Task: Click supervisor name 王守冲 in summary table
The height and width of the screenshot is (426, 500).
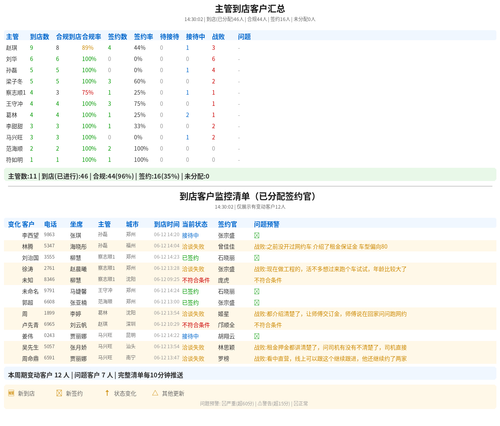Action: (14, 104)
